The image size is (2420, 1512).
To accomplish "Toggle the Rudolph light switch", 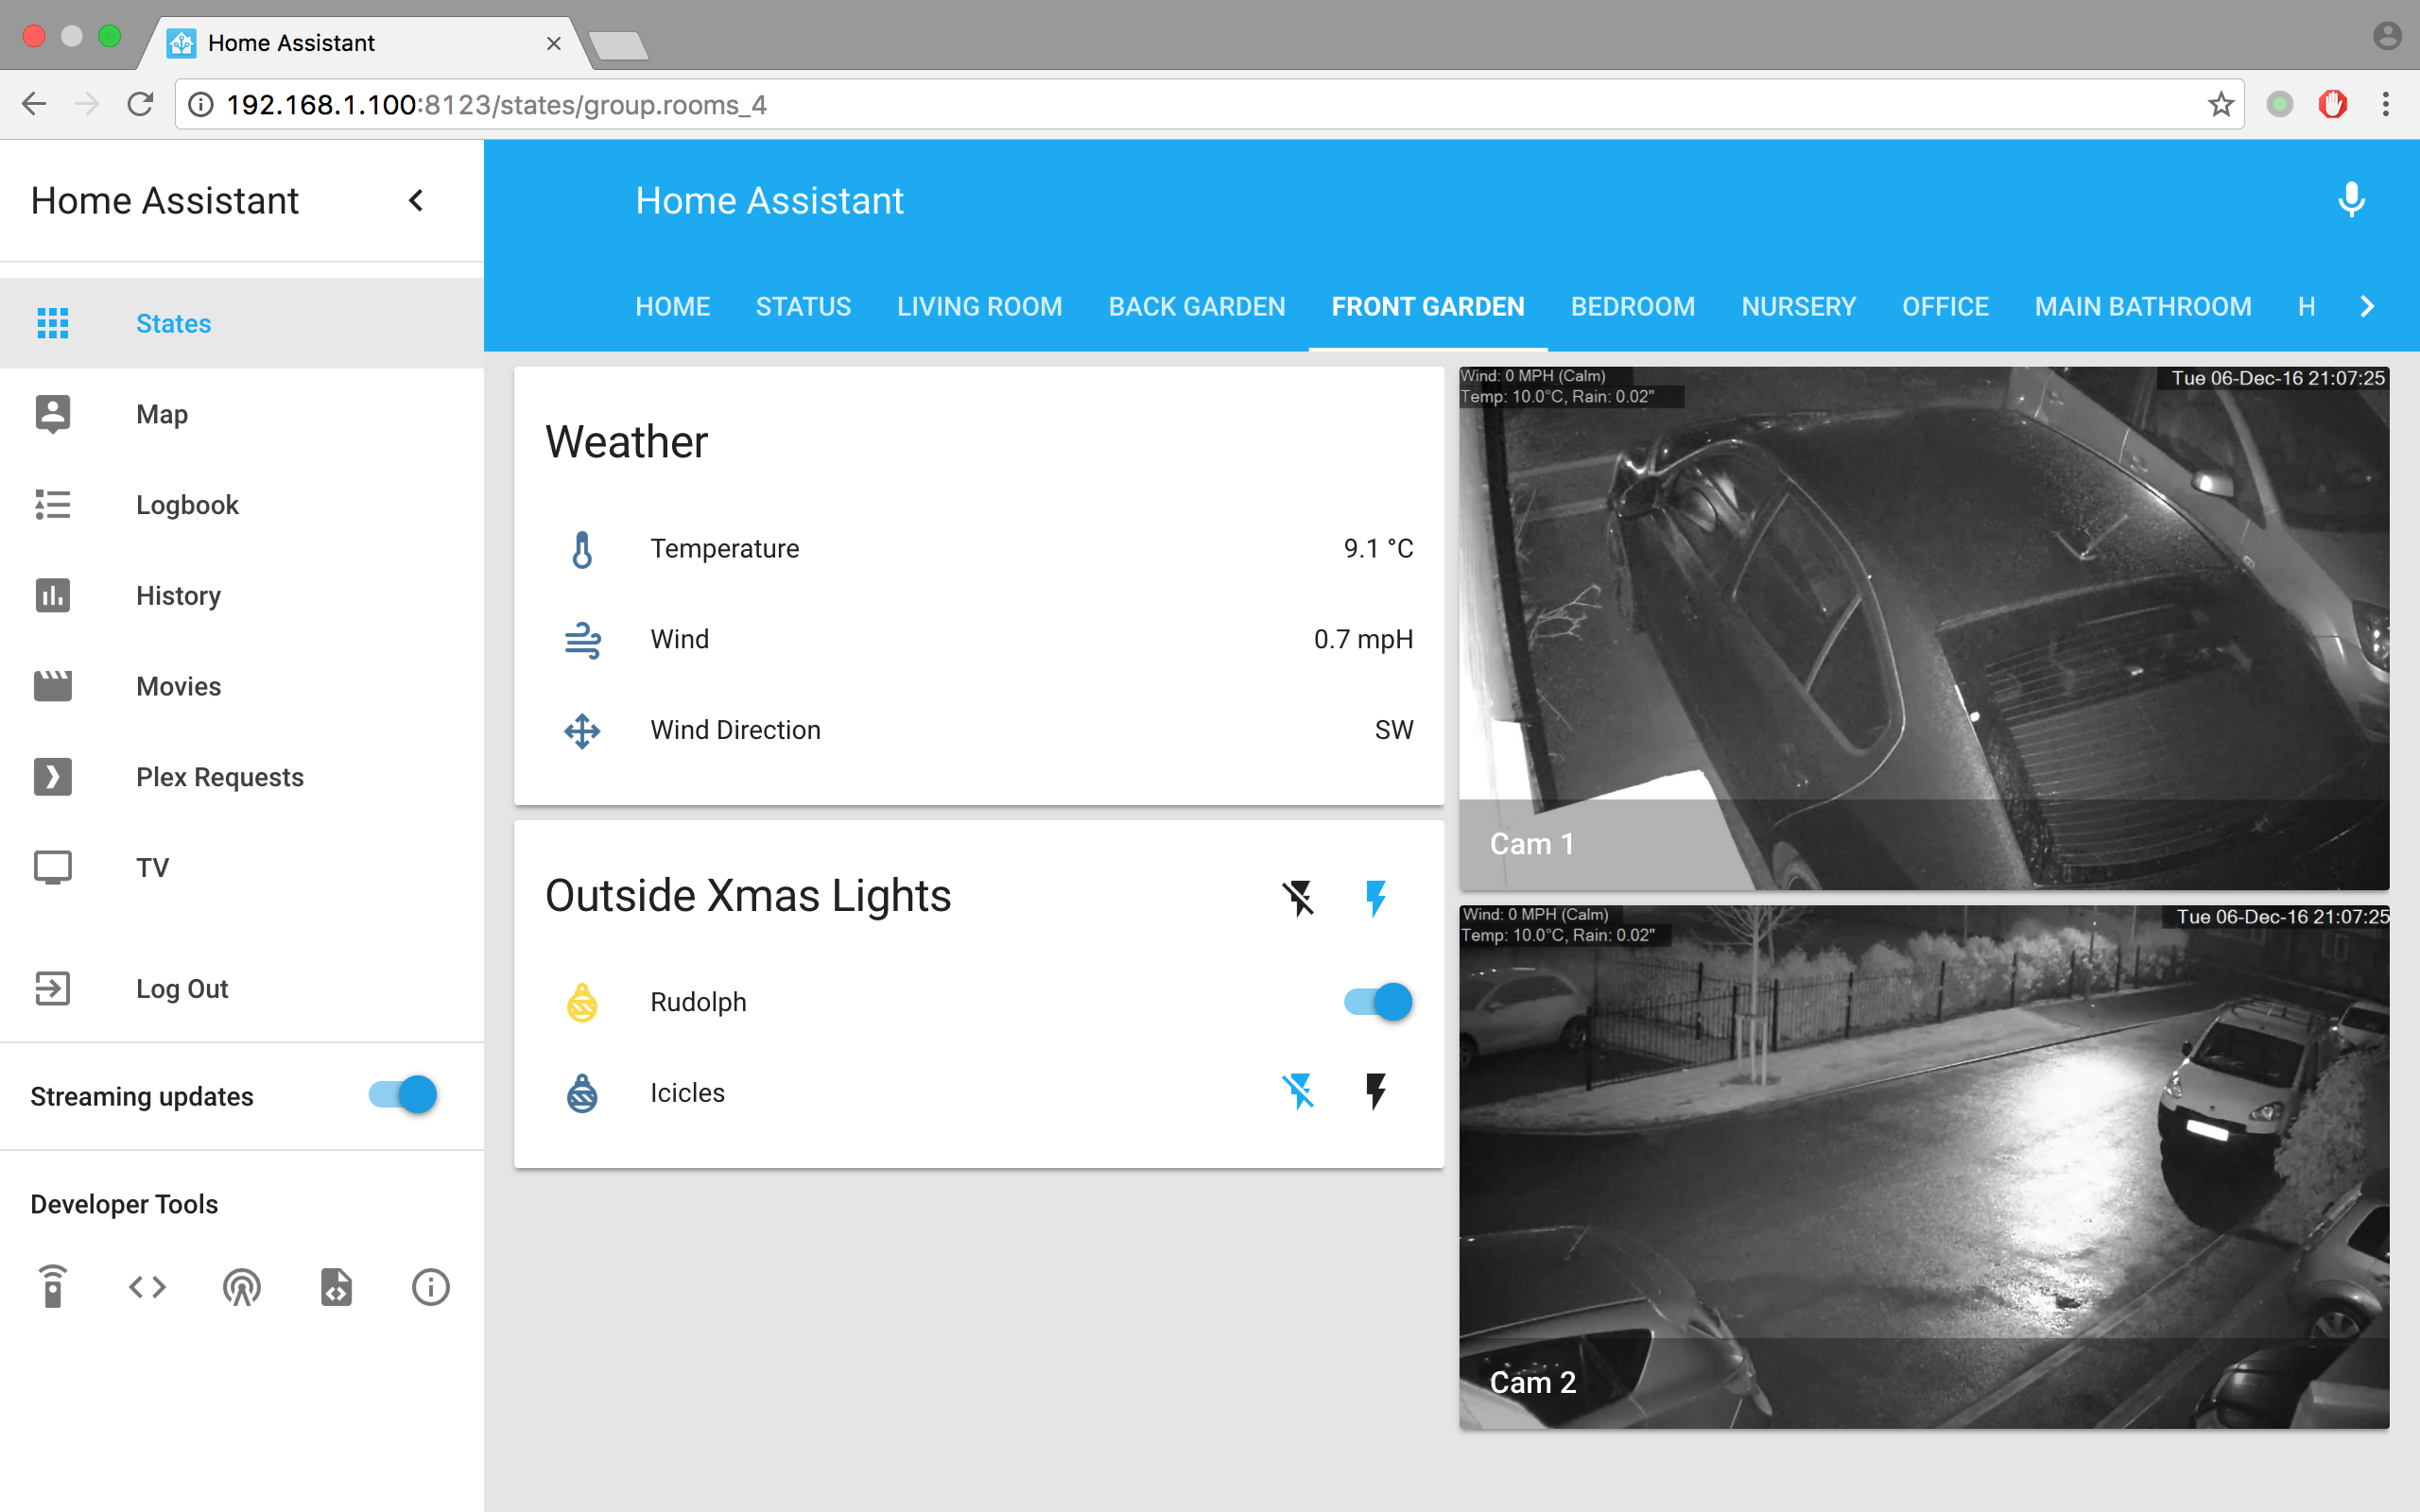I will 1377,1002.
